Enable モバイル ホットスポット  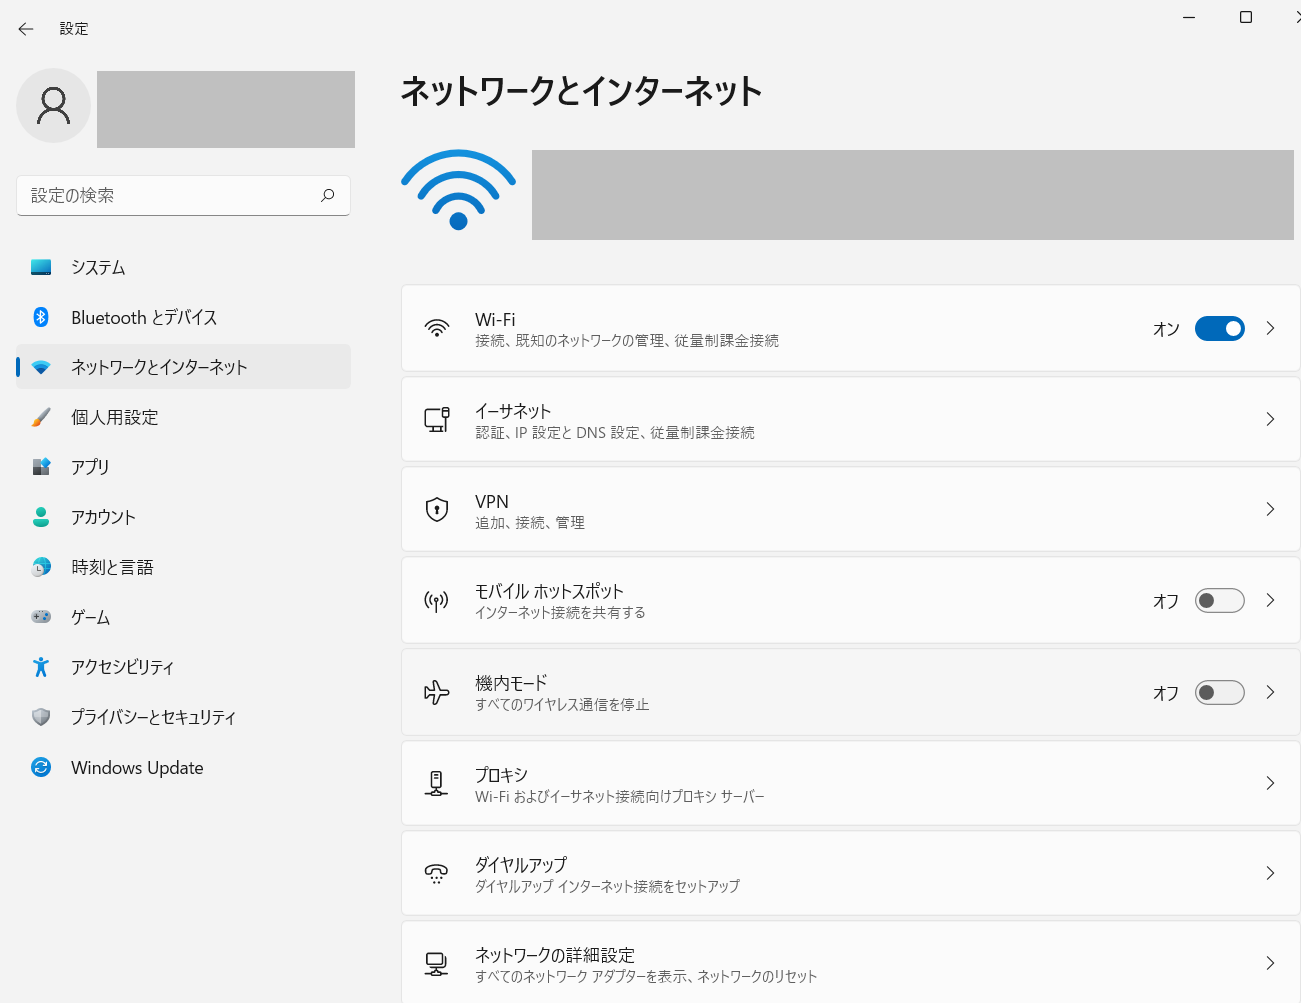[1219, 600]
